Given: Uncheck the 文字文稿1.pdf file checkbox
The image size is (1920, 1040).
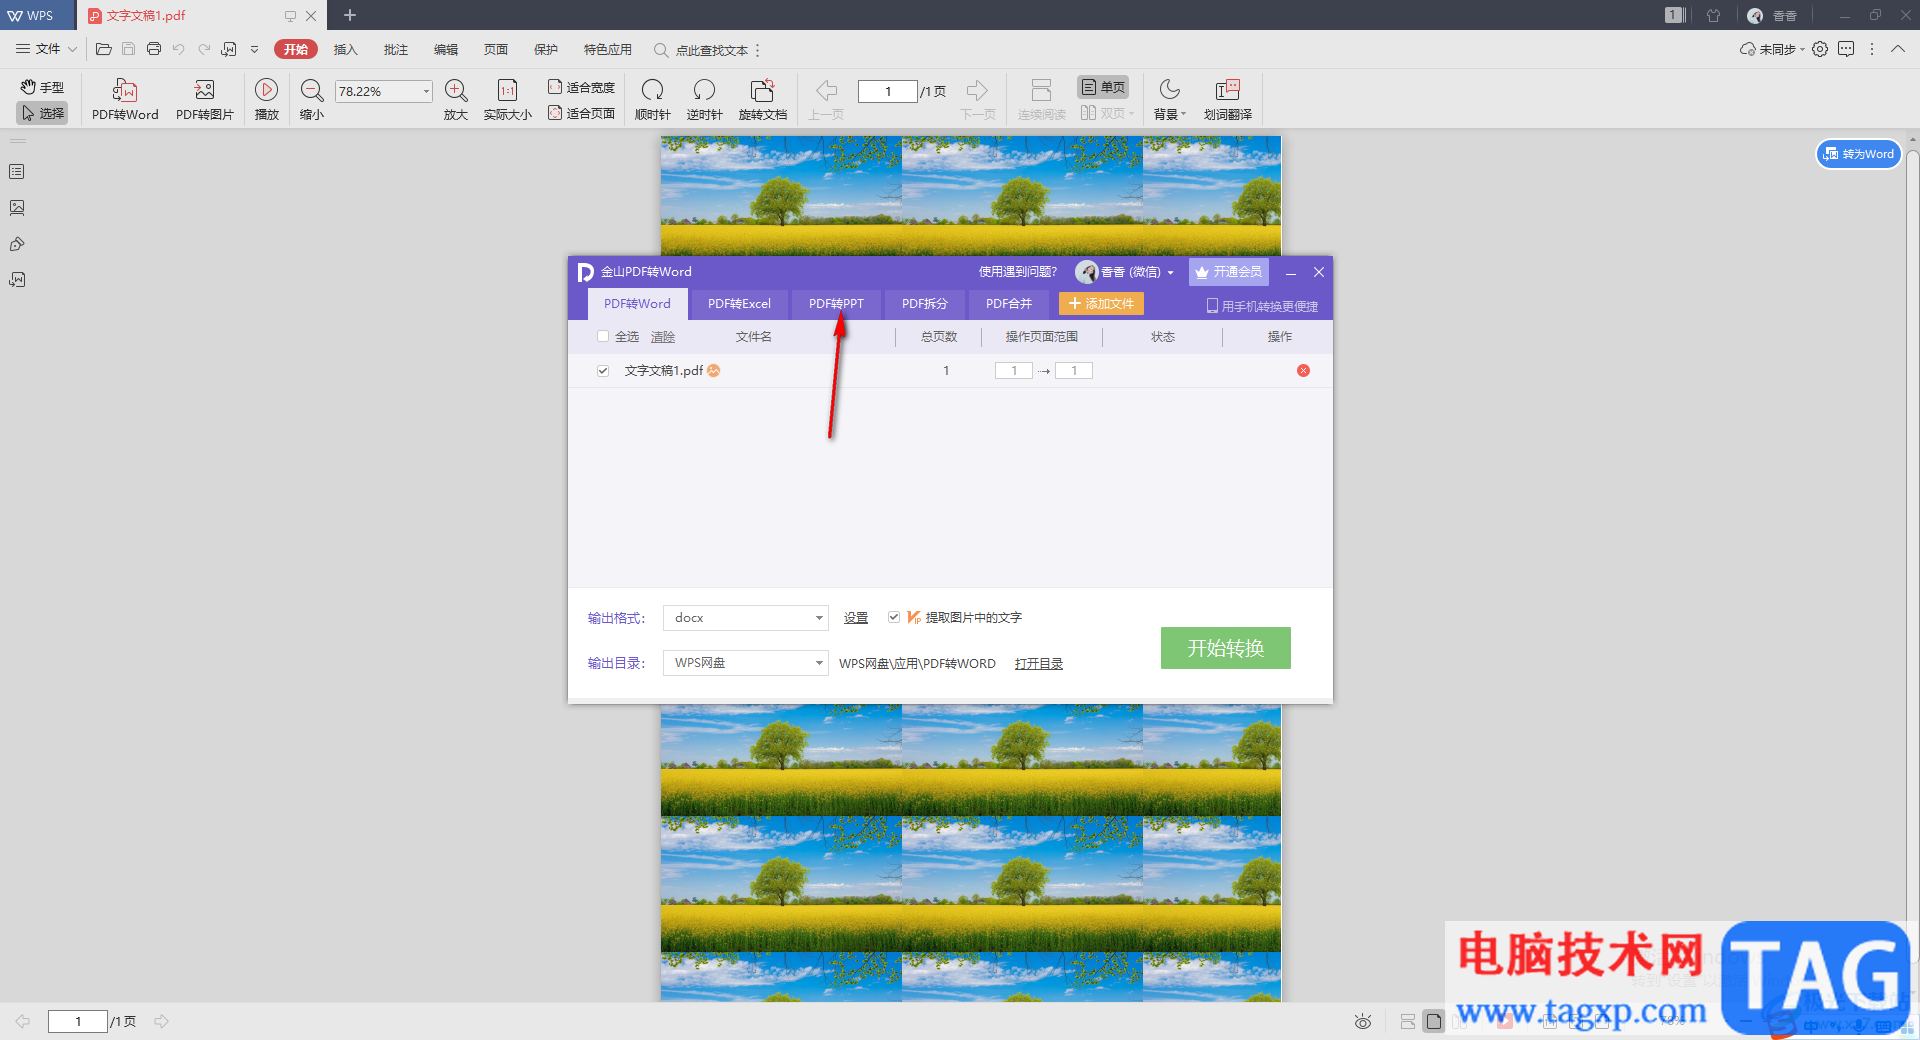Looking at the screenshot, I should 603,371.
